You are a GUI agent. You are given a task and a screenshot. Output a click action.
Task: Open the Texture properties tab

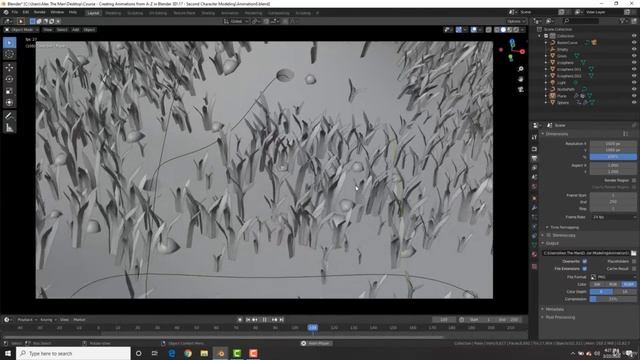click(534, 266)
